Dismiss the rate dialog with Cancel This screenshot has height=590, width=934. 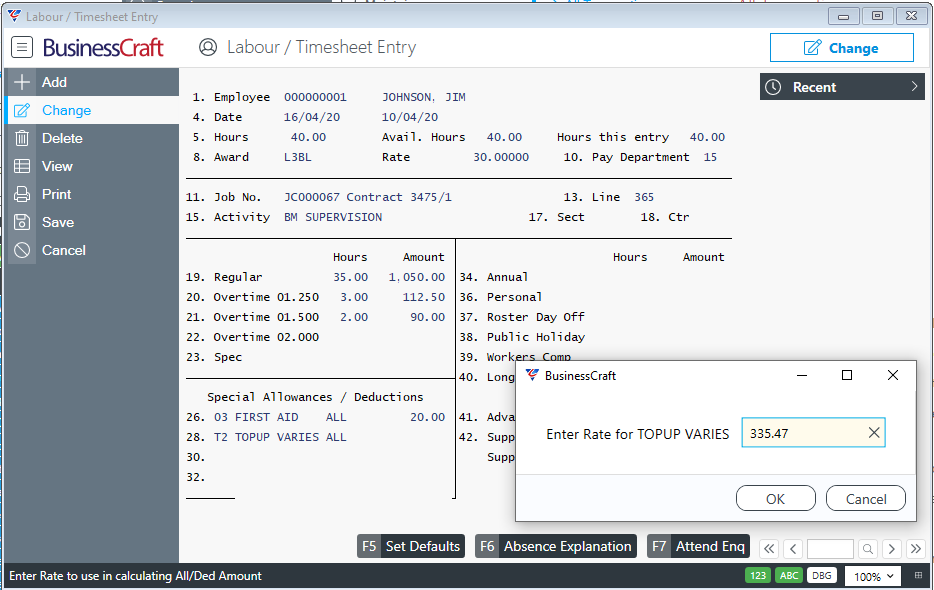click(x=866, y=498)
